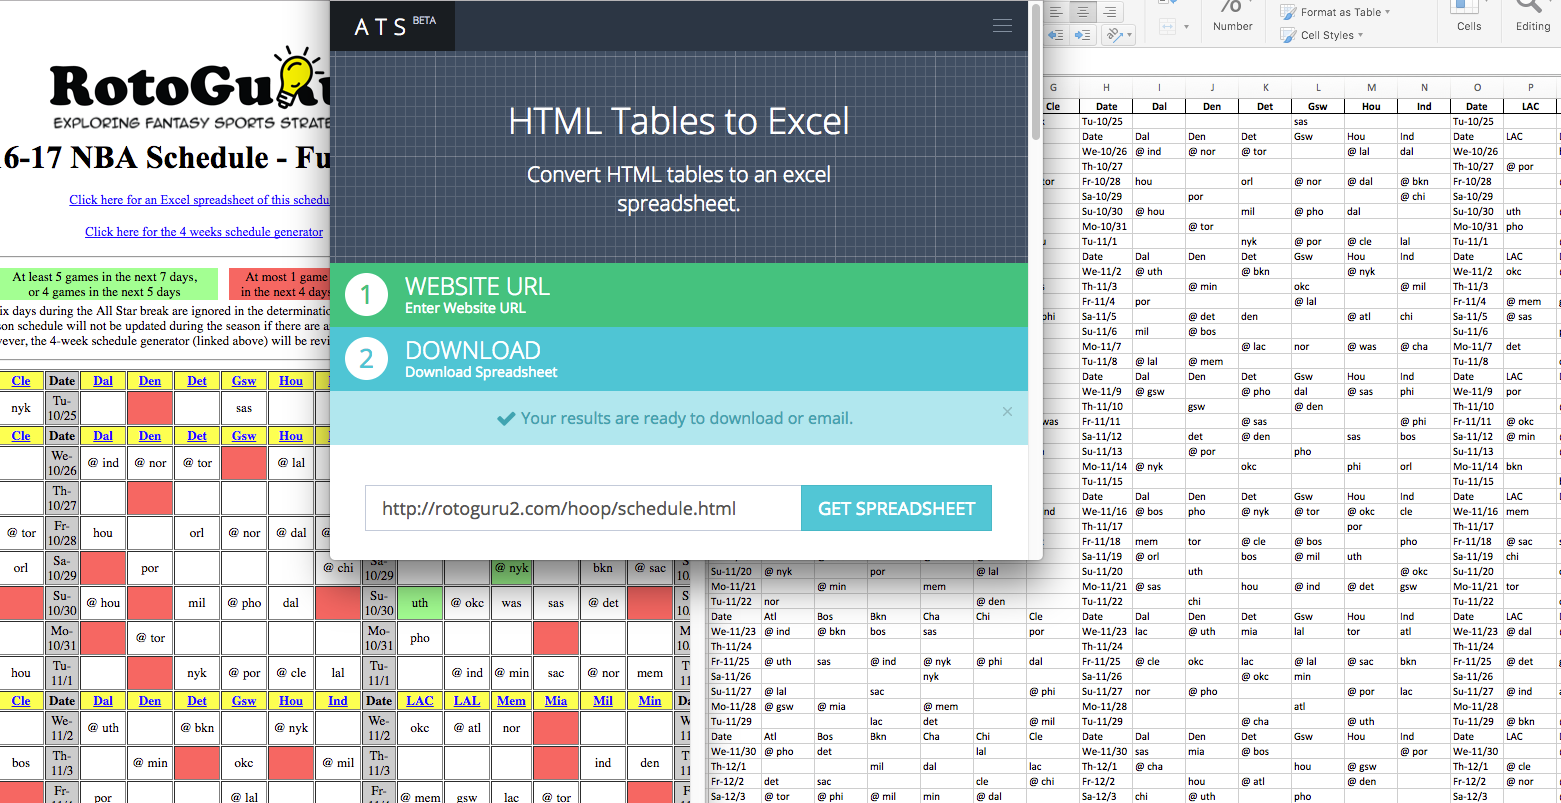This screenshot has width=1561, height=803.
Task: Open the text orientation dropdown in Excel
Action: click(x=1118, y=36)
